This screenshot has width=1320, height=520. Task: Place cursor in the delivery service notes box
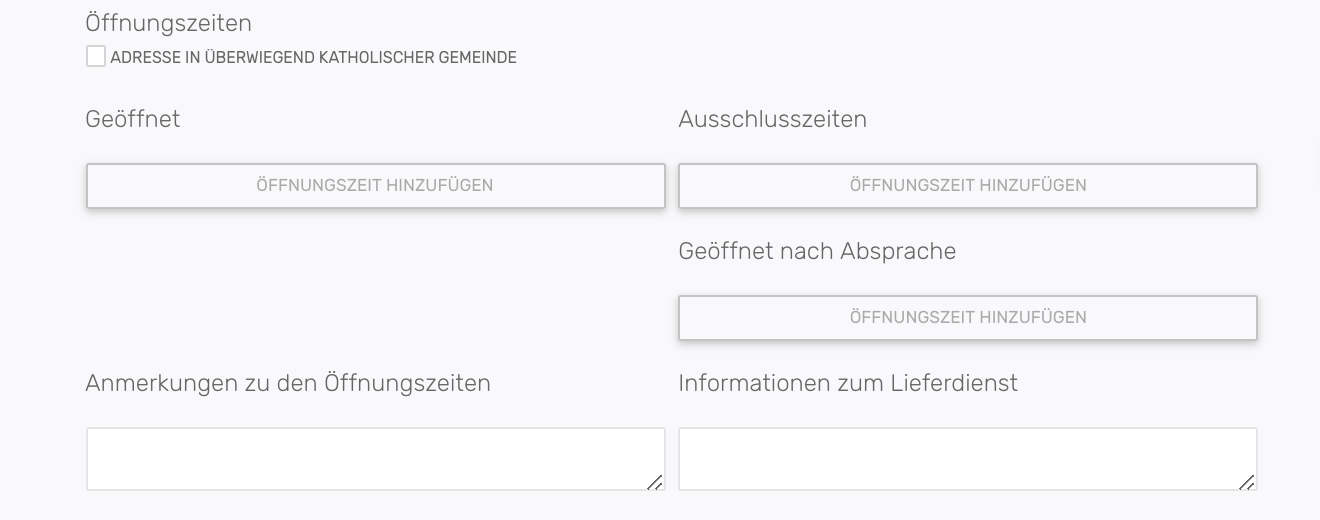(967, 459)
